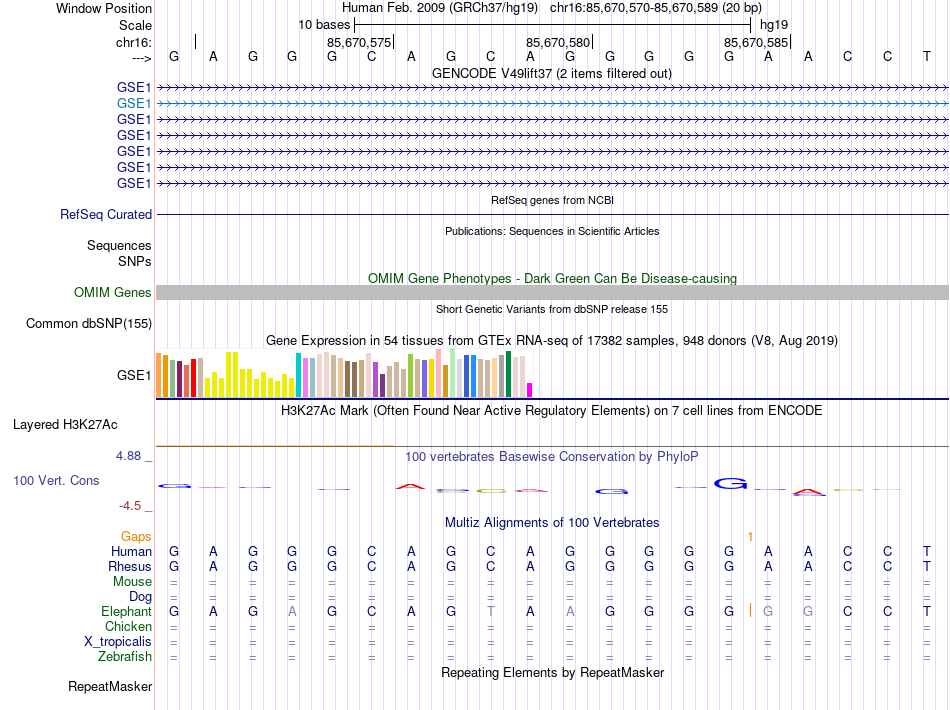Image resolution: width=950 pixels, height=710 pixels.
Task: Select the Common dbSNP(155) track label
Action: coord(89,323)
